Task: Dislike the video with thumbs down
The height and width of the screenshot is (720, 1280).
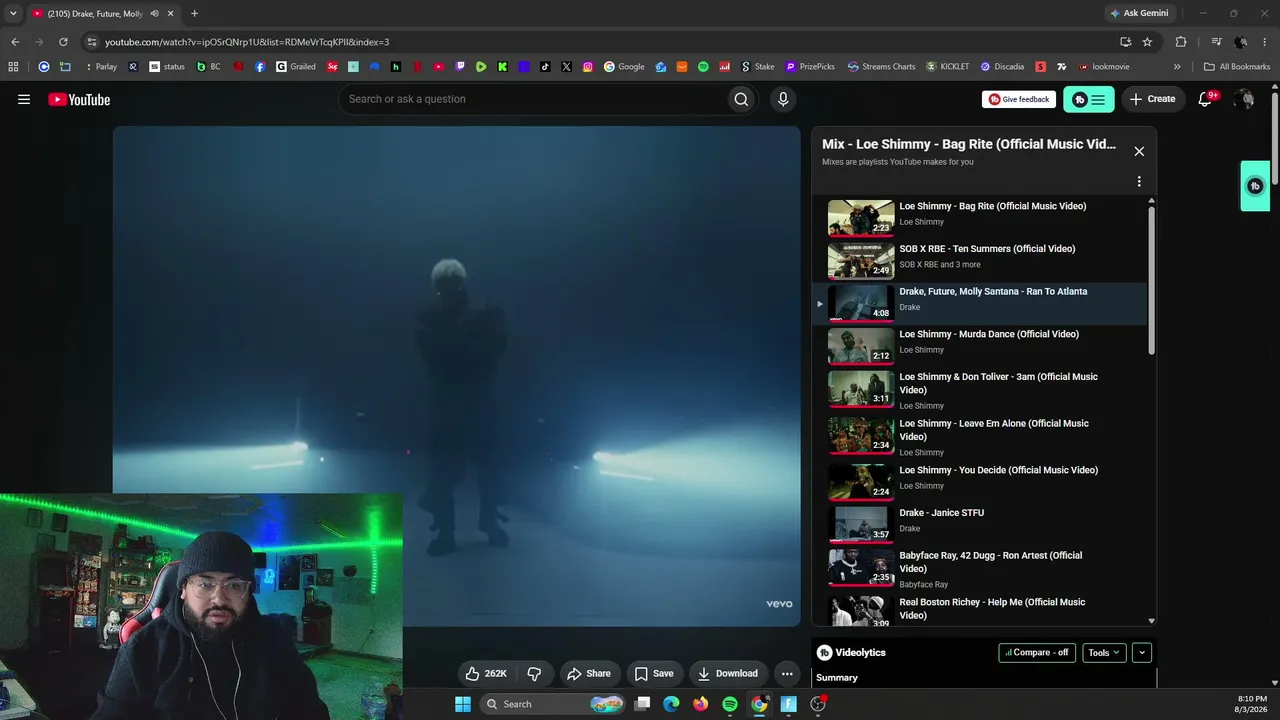Action: [x=534, y=673]
